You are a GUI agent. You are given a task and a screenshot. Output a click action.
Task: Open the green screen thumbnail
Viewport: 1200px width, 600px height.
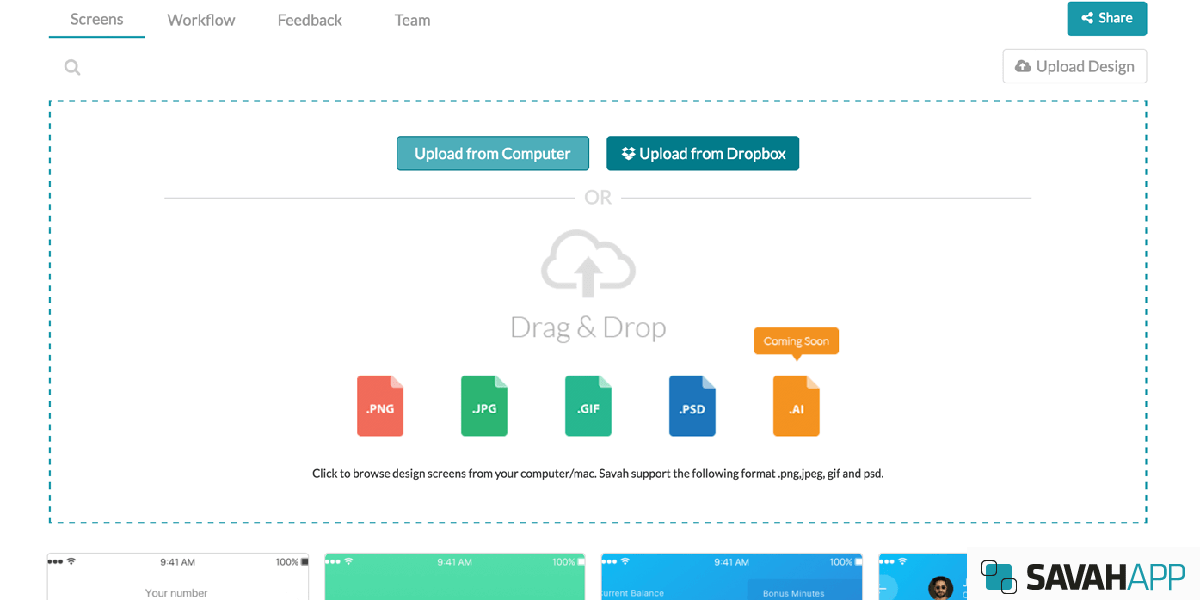coord(455,578)
